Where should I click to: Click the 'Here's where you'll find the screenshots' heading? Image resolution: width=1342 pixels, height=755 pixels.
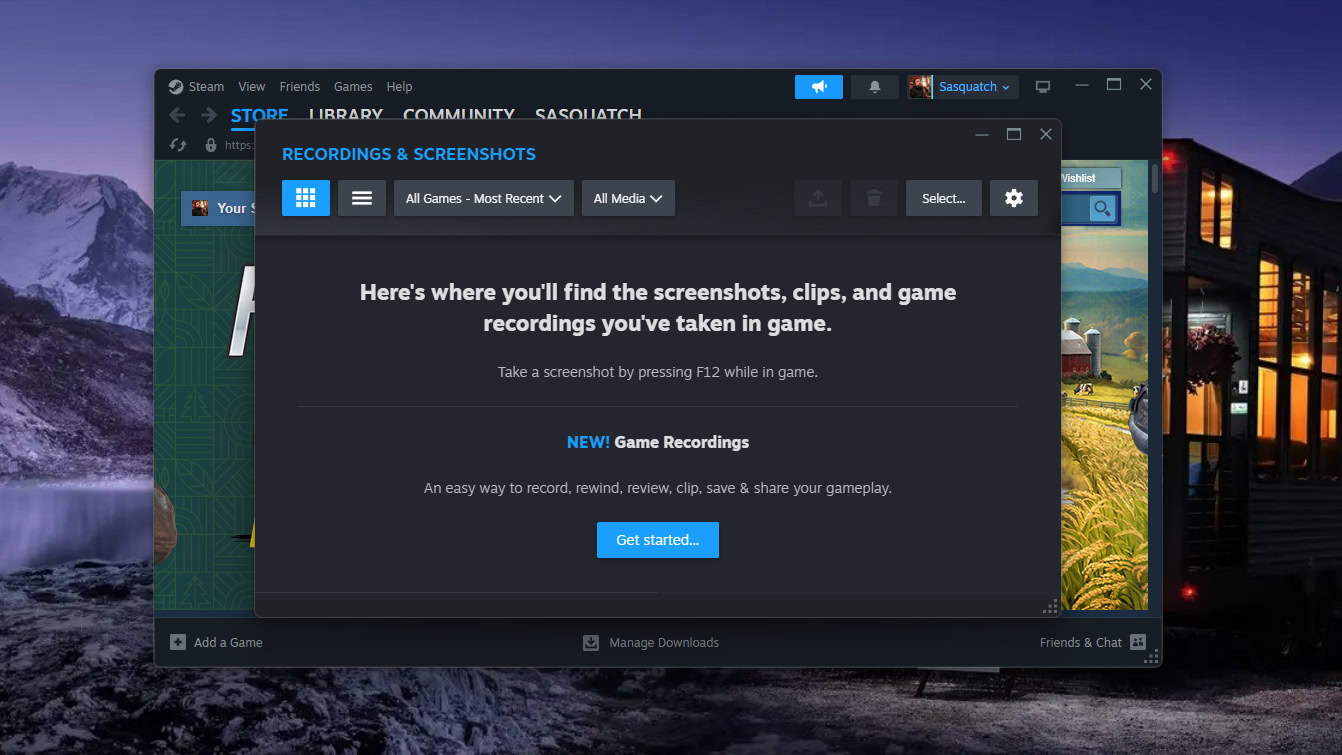pos(658,308)
